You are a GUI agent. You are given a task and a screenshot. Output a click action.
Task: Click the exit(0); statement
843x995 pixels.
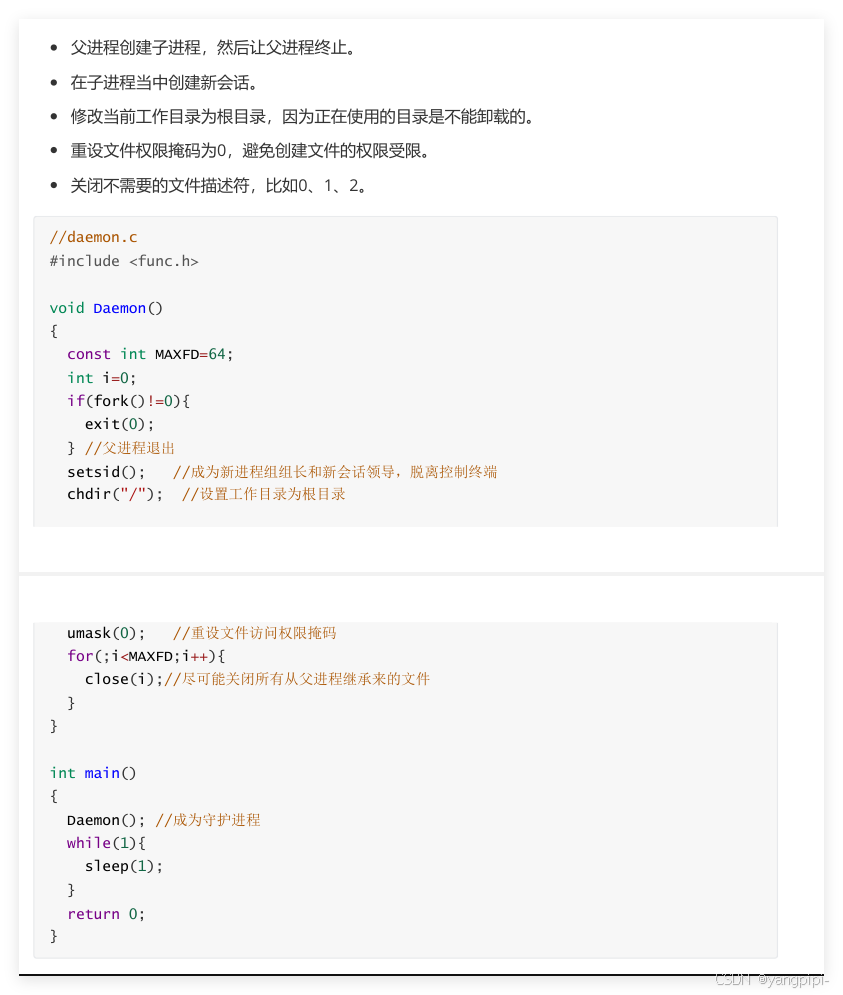click(x=119, y=424)
